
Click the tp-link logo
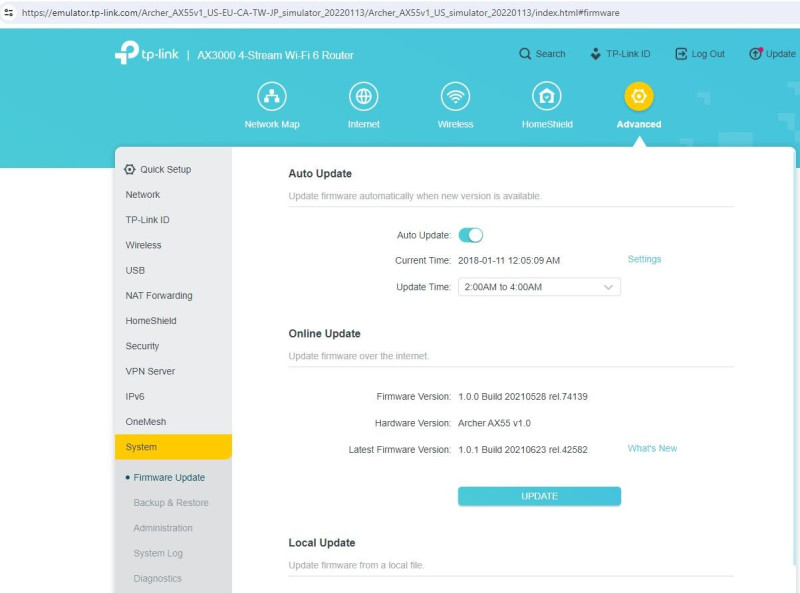(x=147, y=53)
